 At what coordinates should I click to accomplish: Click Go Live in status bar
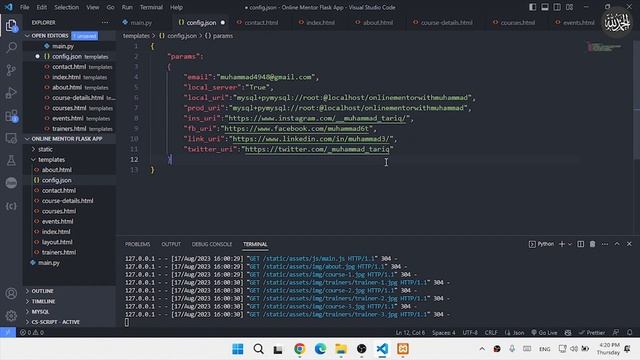(544, 332)
